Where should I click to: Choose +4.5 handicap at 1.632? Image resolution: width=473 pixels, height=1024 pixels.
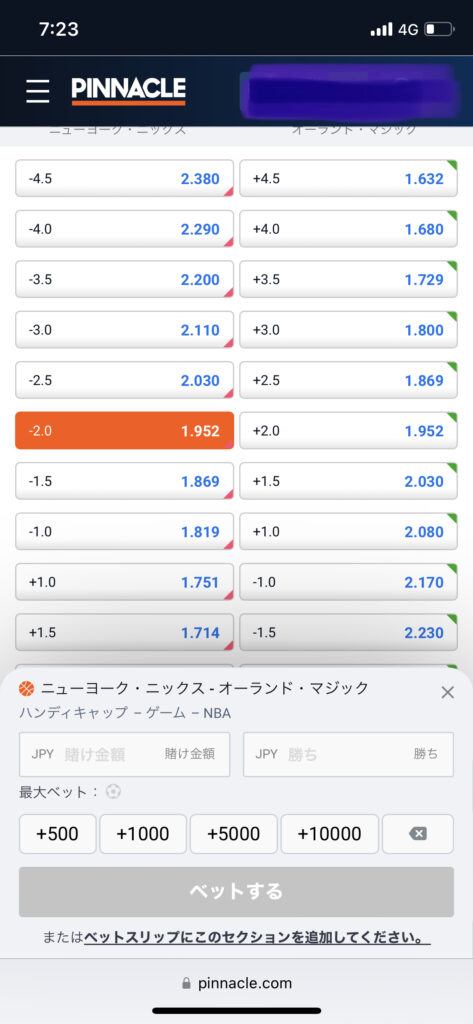[x=348, y=179]
